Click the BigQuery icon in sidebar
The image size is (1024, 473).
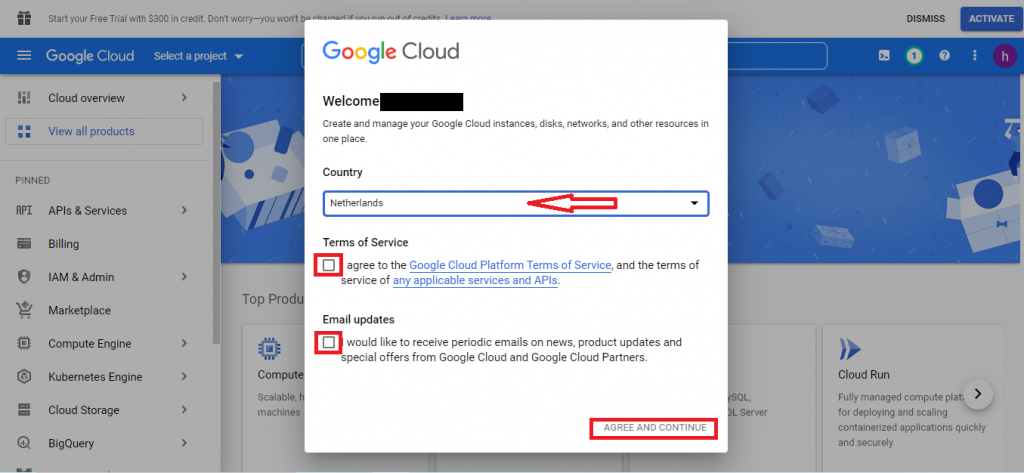(24, 444)
